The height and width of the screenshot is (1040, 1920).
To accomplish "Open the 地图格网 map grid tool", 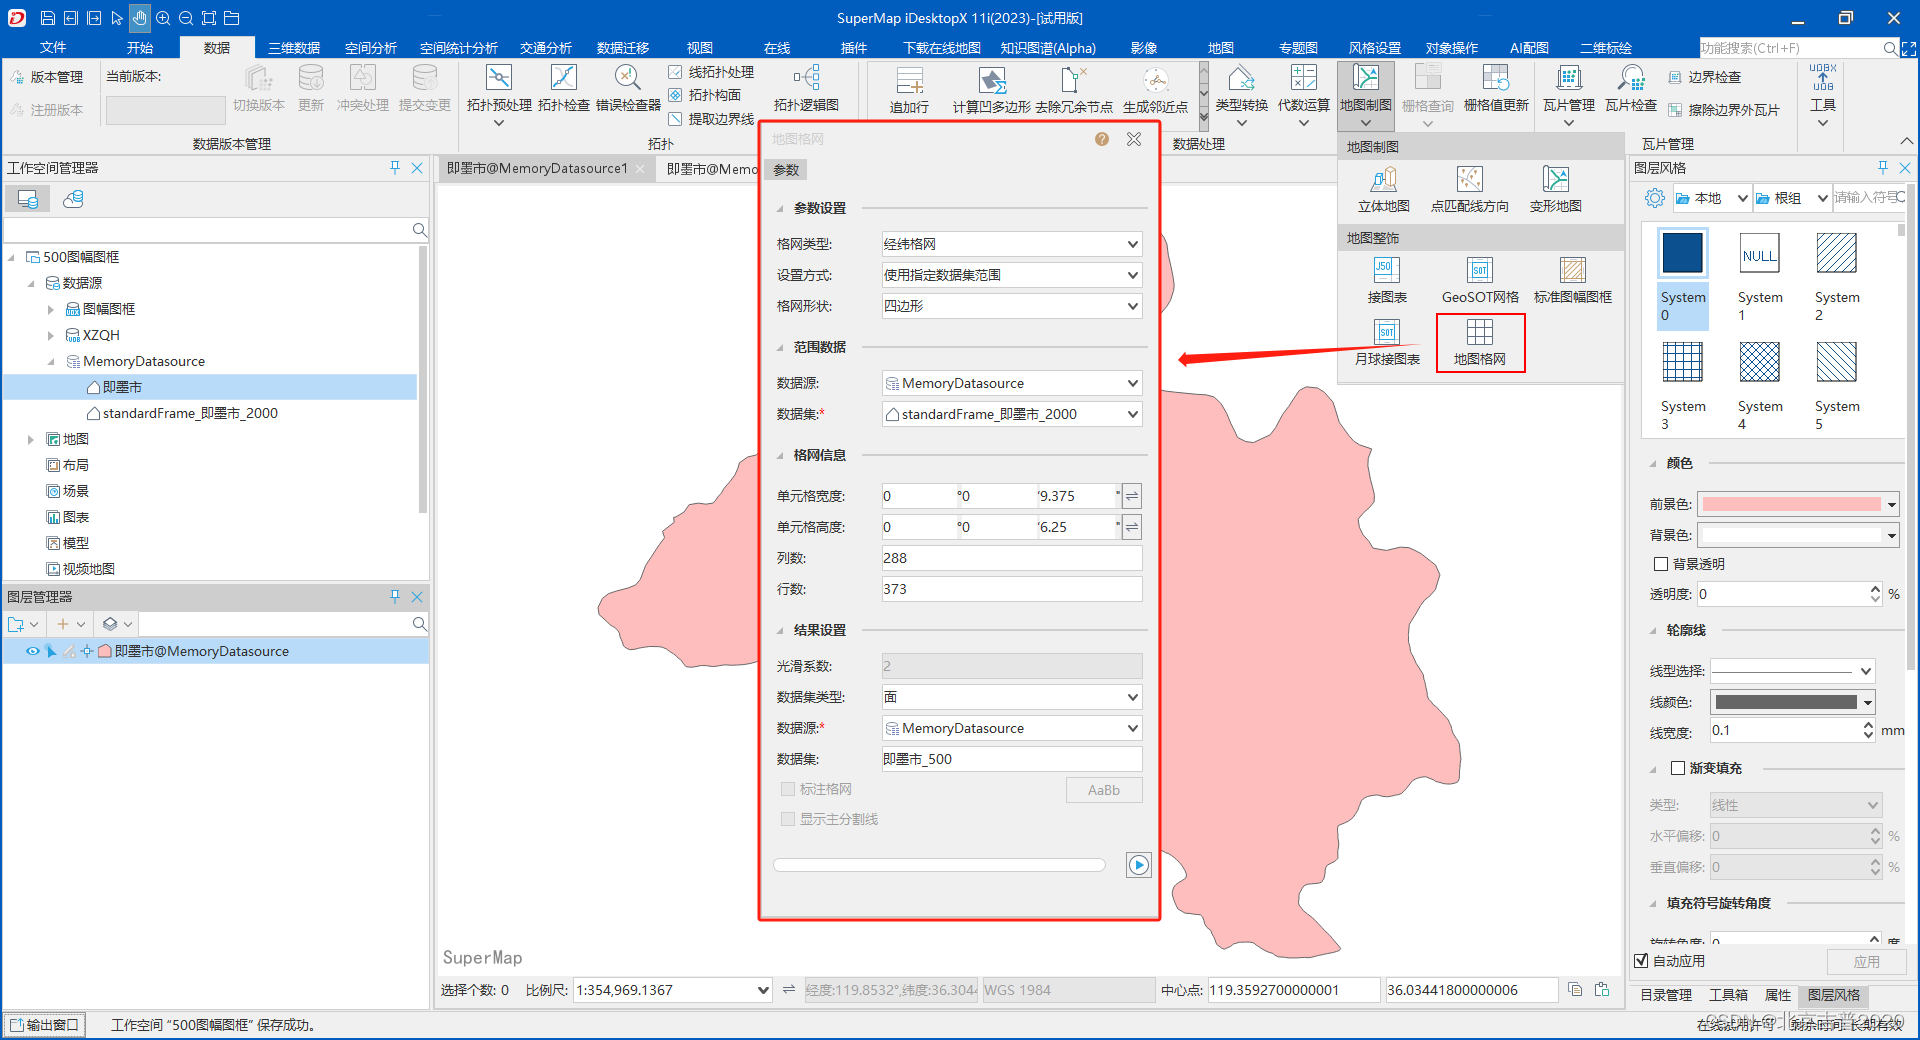I will tap(1480, 342).
